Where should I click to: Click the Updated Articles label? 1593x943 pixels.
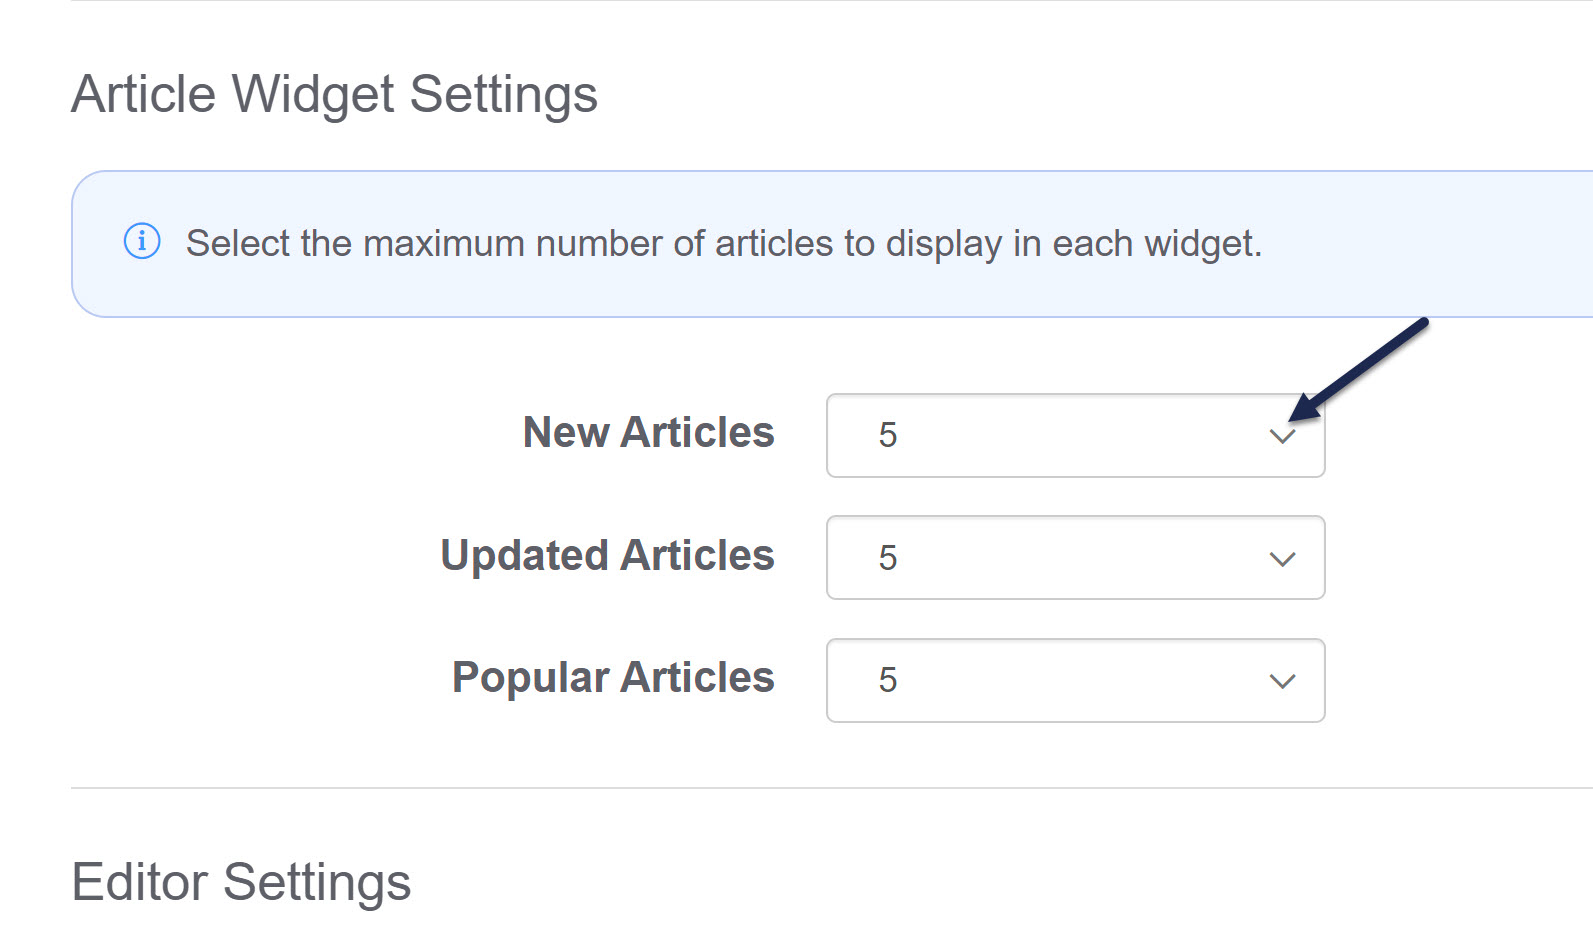click(x=607, y=556)
